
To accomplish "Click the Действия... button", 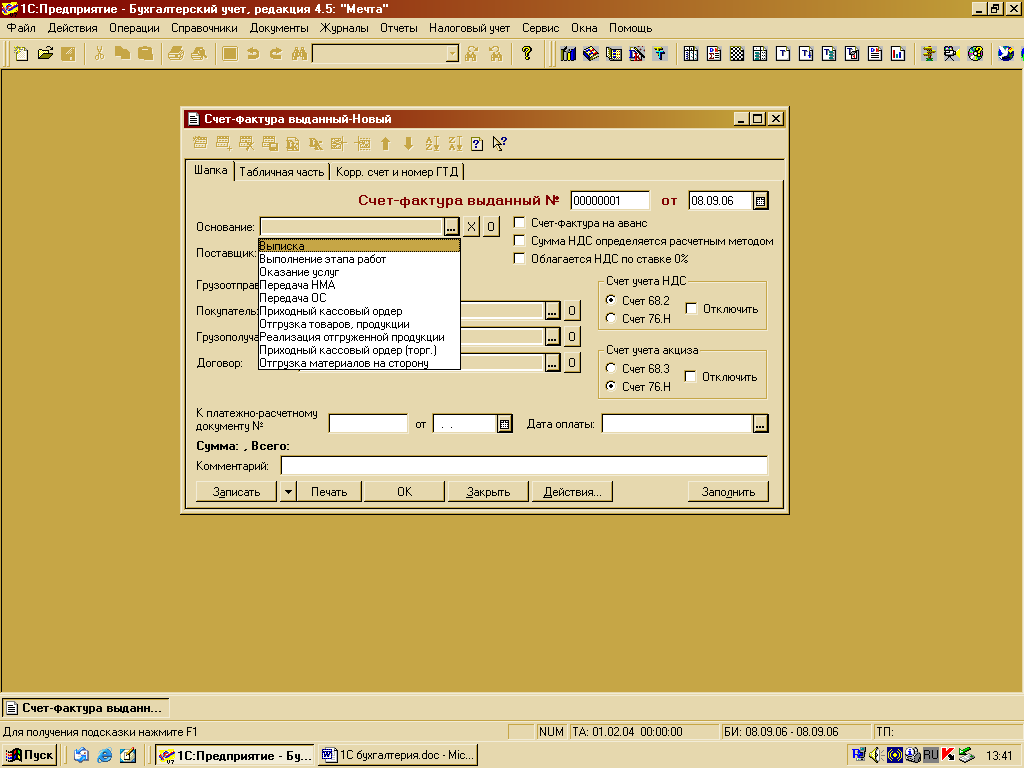I will click(572, 492).
